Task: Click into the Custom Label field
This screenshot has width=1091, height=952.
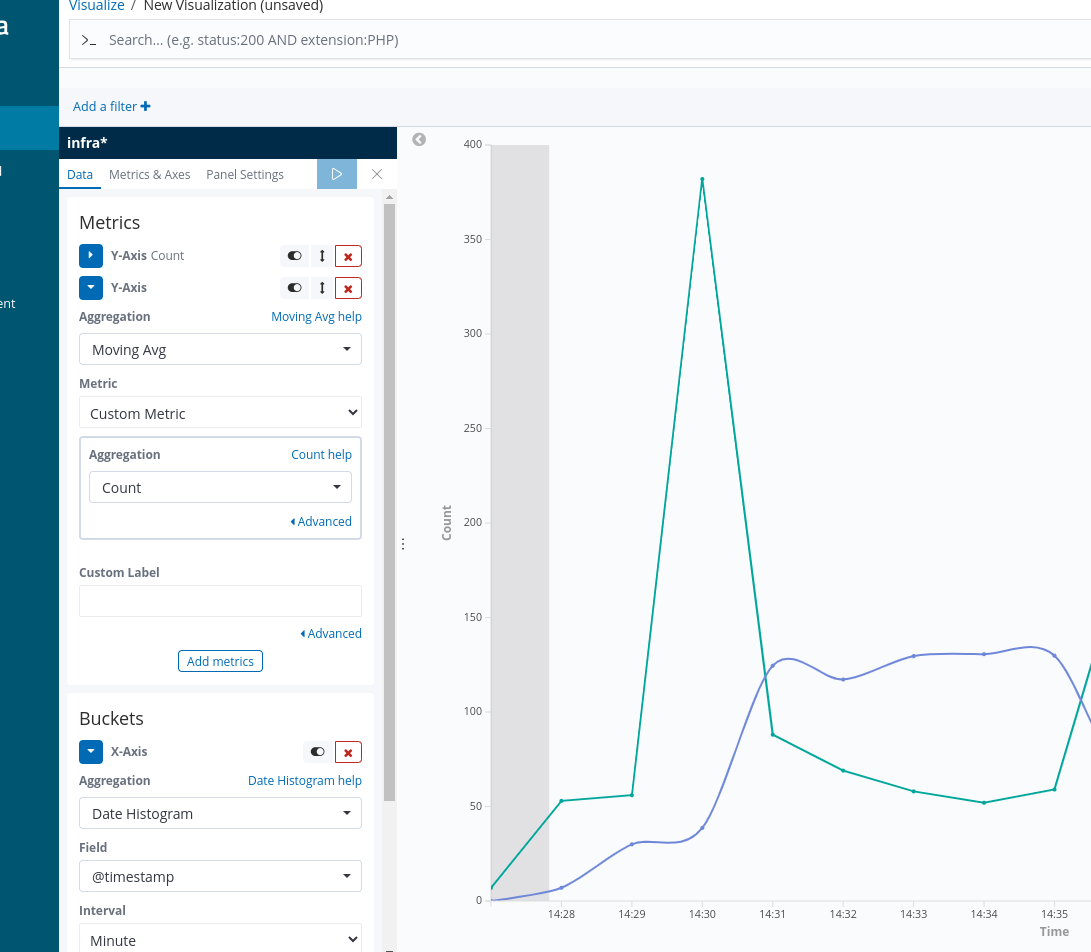Action: pyautogui.click(x=220, y=601)
